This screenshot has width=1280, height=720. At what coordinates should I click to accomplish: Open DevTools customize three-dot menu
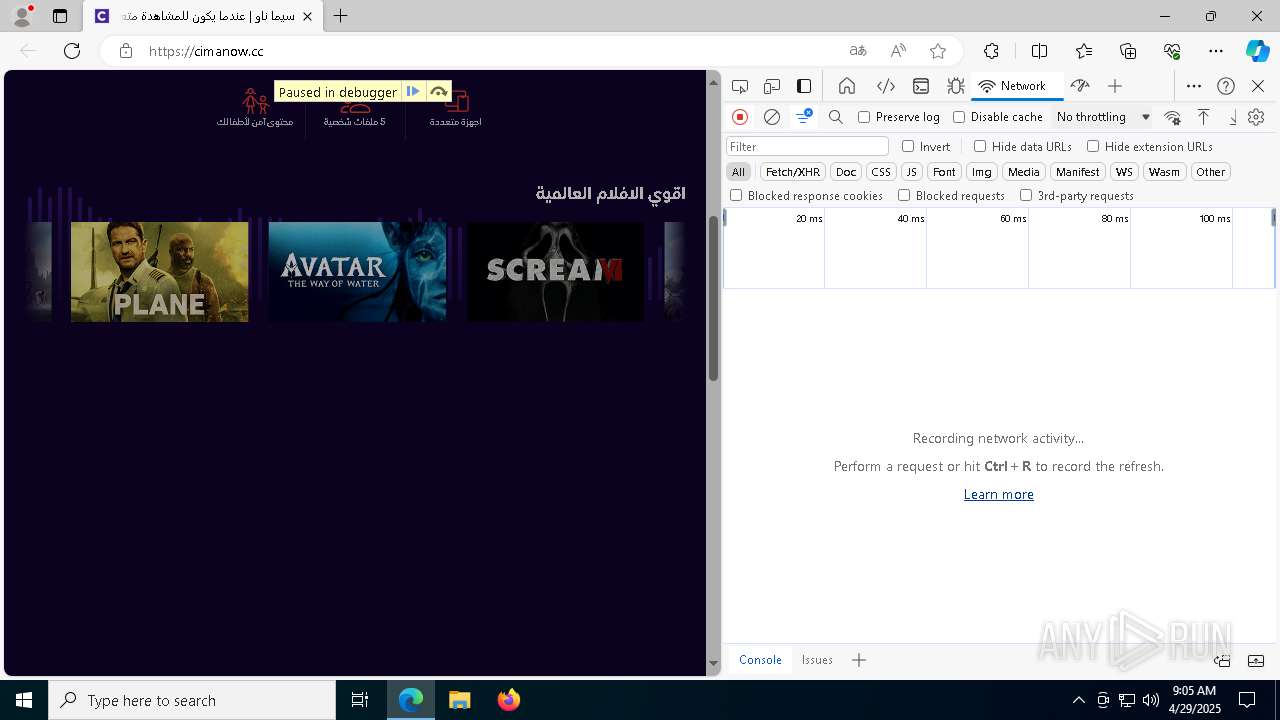point(1194,86)
